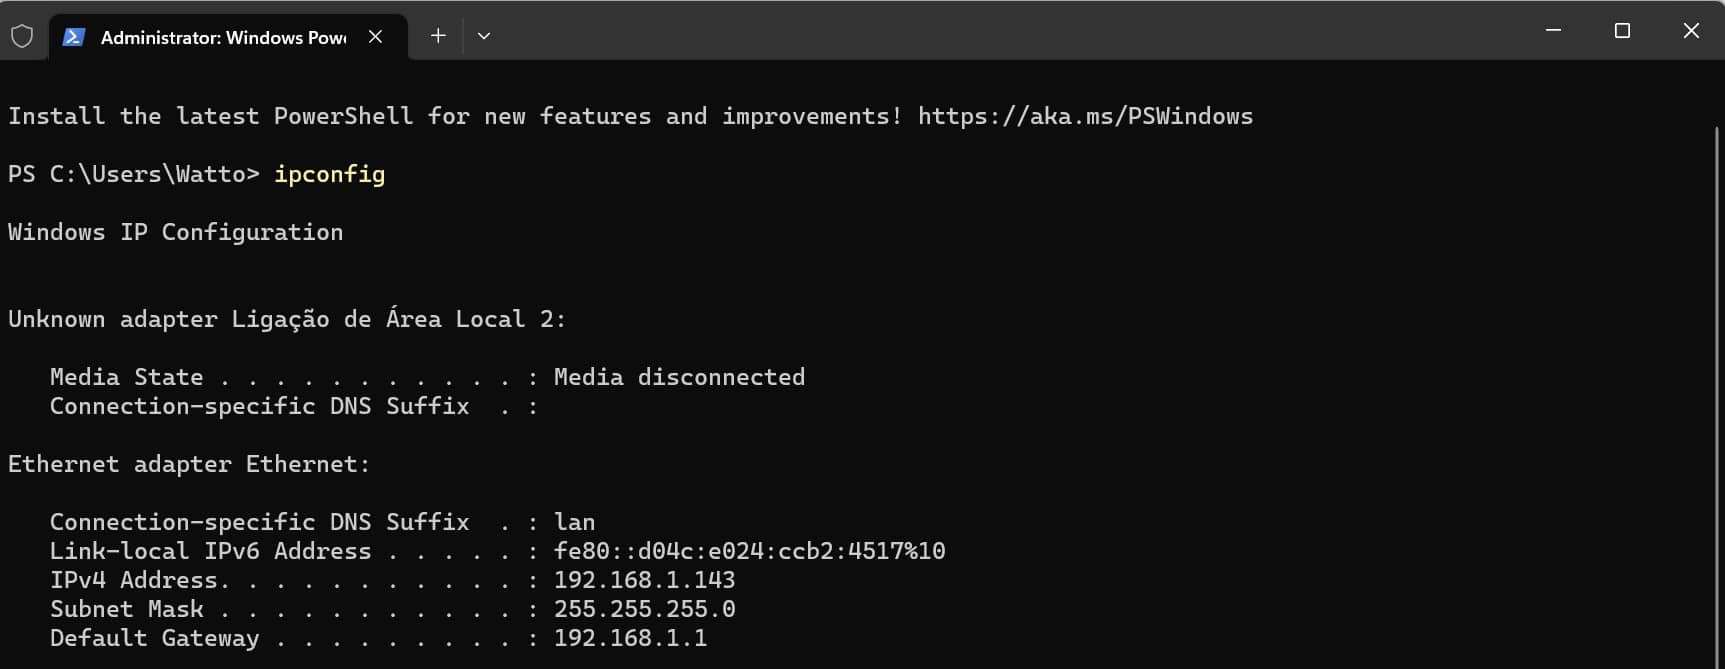Click the administrator shield icon
This screenshot has height=669, width=1725.
pyautogui.click(x=22, y=37)
